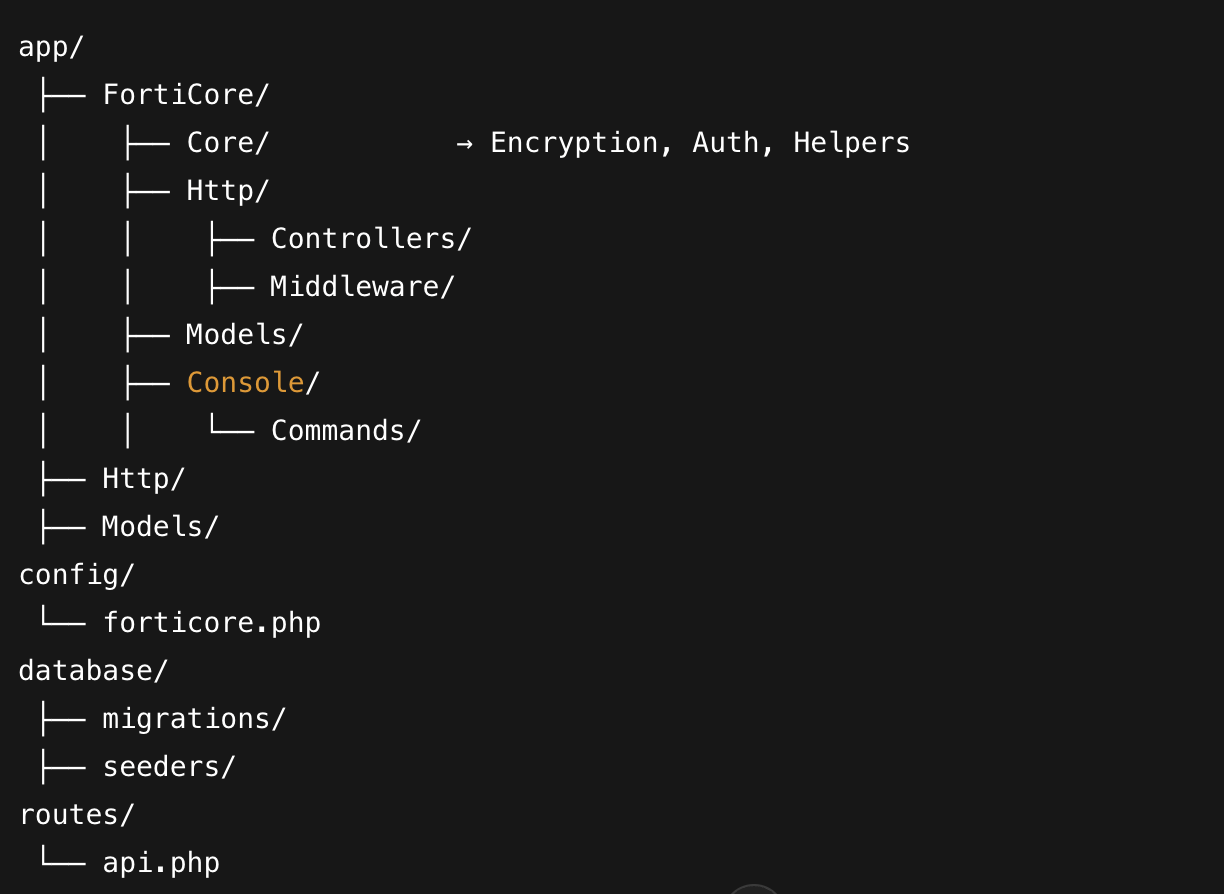Click the config/ directory line
Screen dimensions: 1224x894
pyautogui.click(x=76, y=575)
